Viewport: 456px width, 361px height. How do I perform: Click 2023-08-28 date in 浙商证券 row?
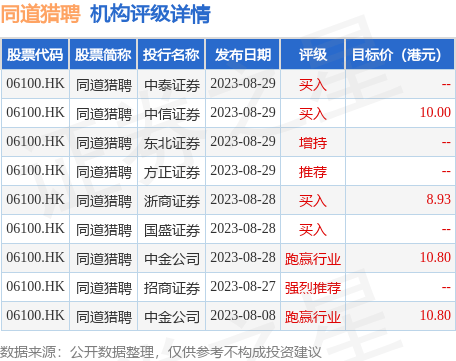tap(243, 199)
